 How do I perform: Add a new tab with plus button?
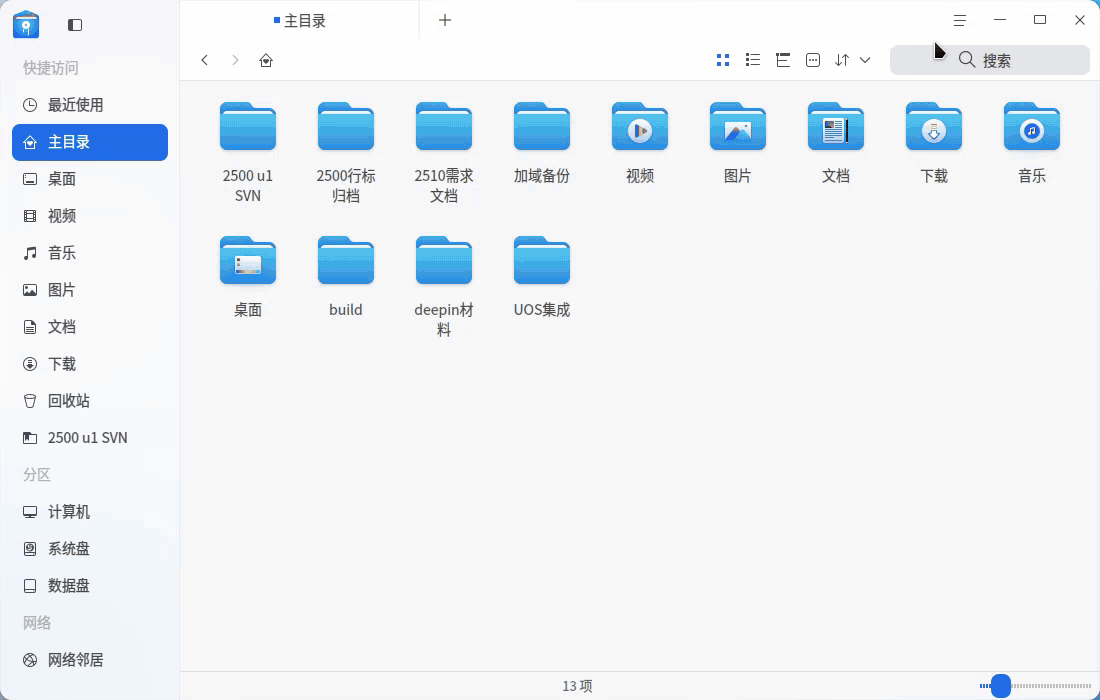click(x=445, y=20)
